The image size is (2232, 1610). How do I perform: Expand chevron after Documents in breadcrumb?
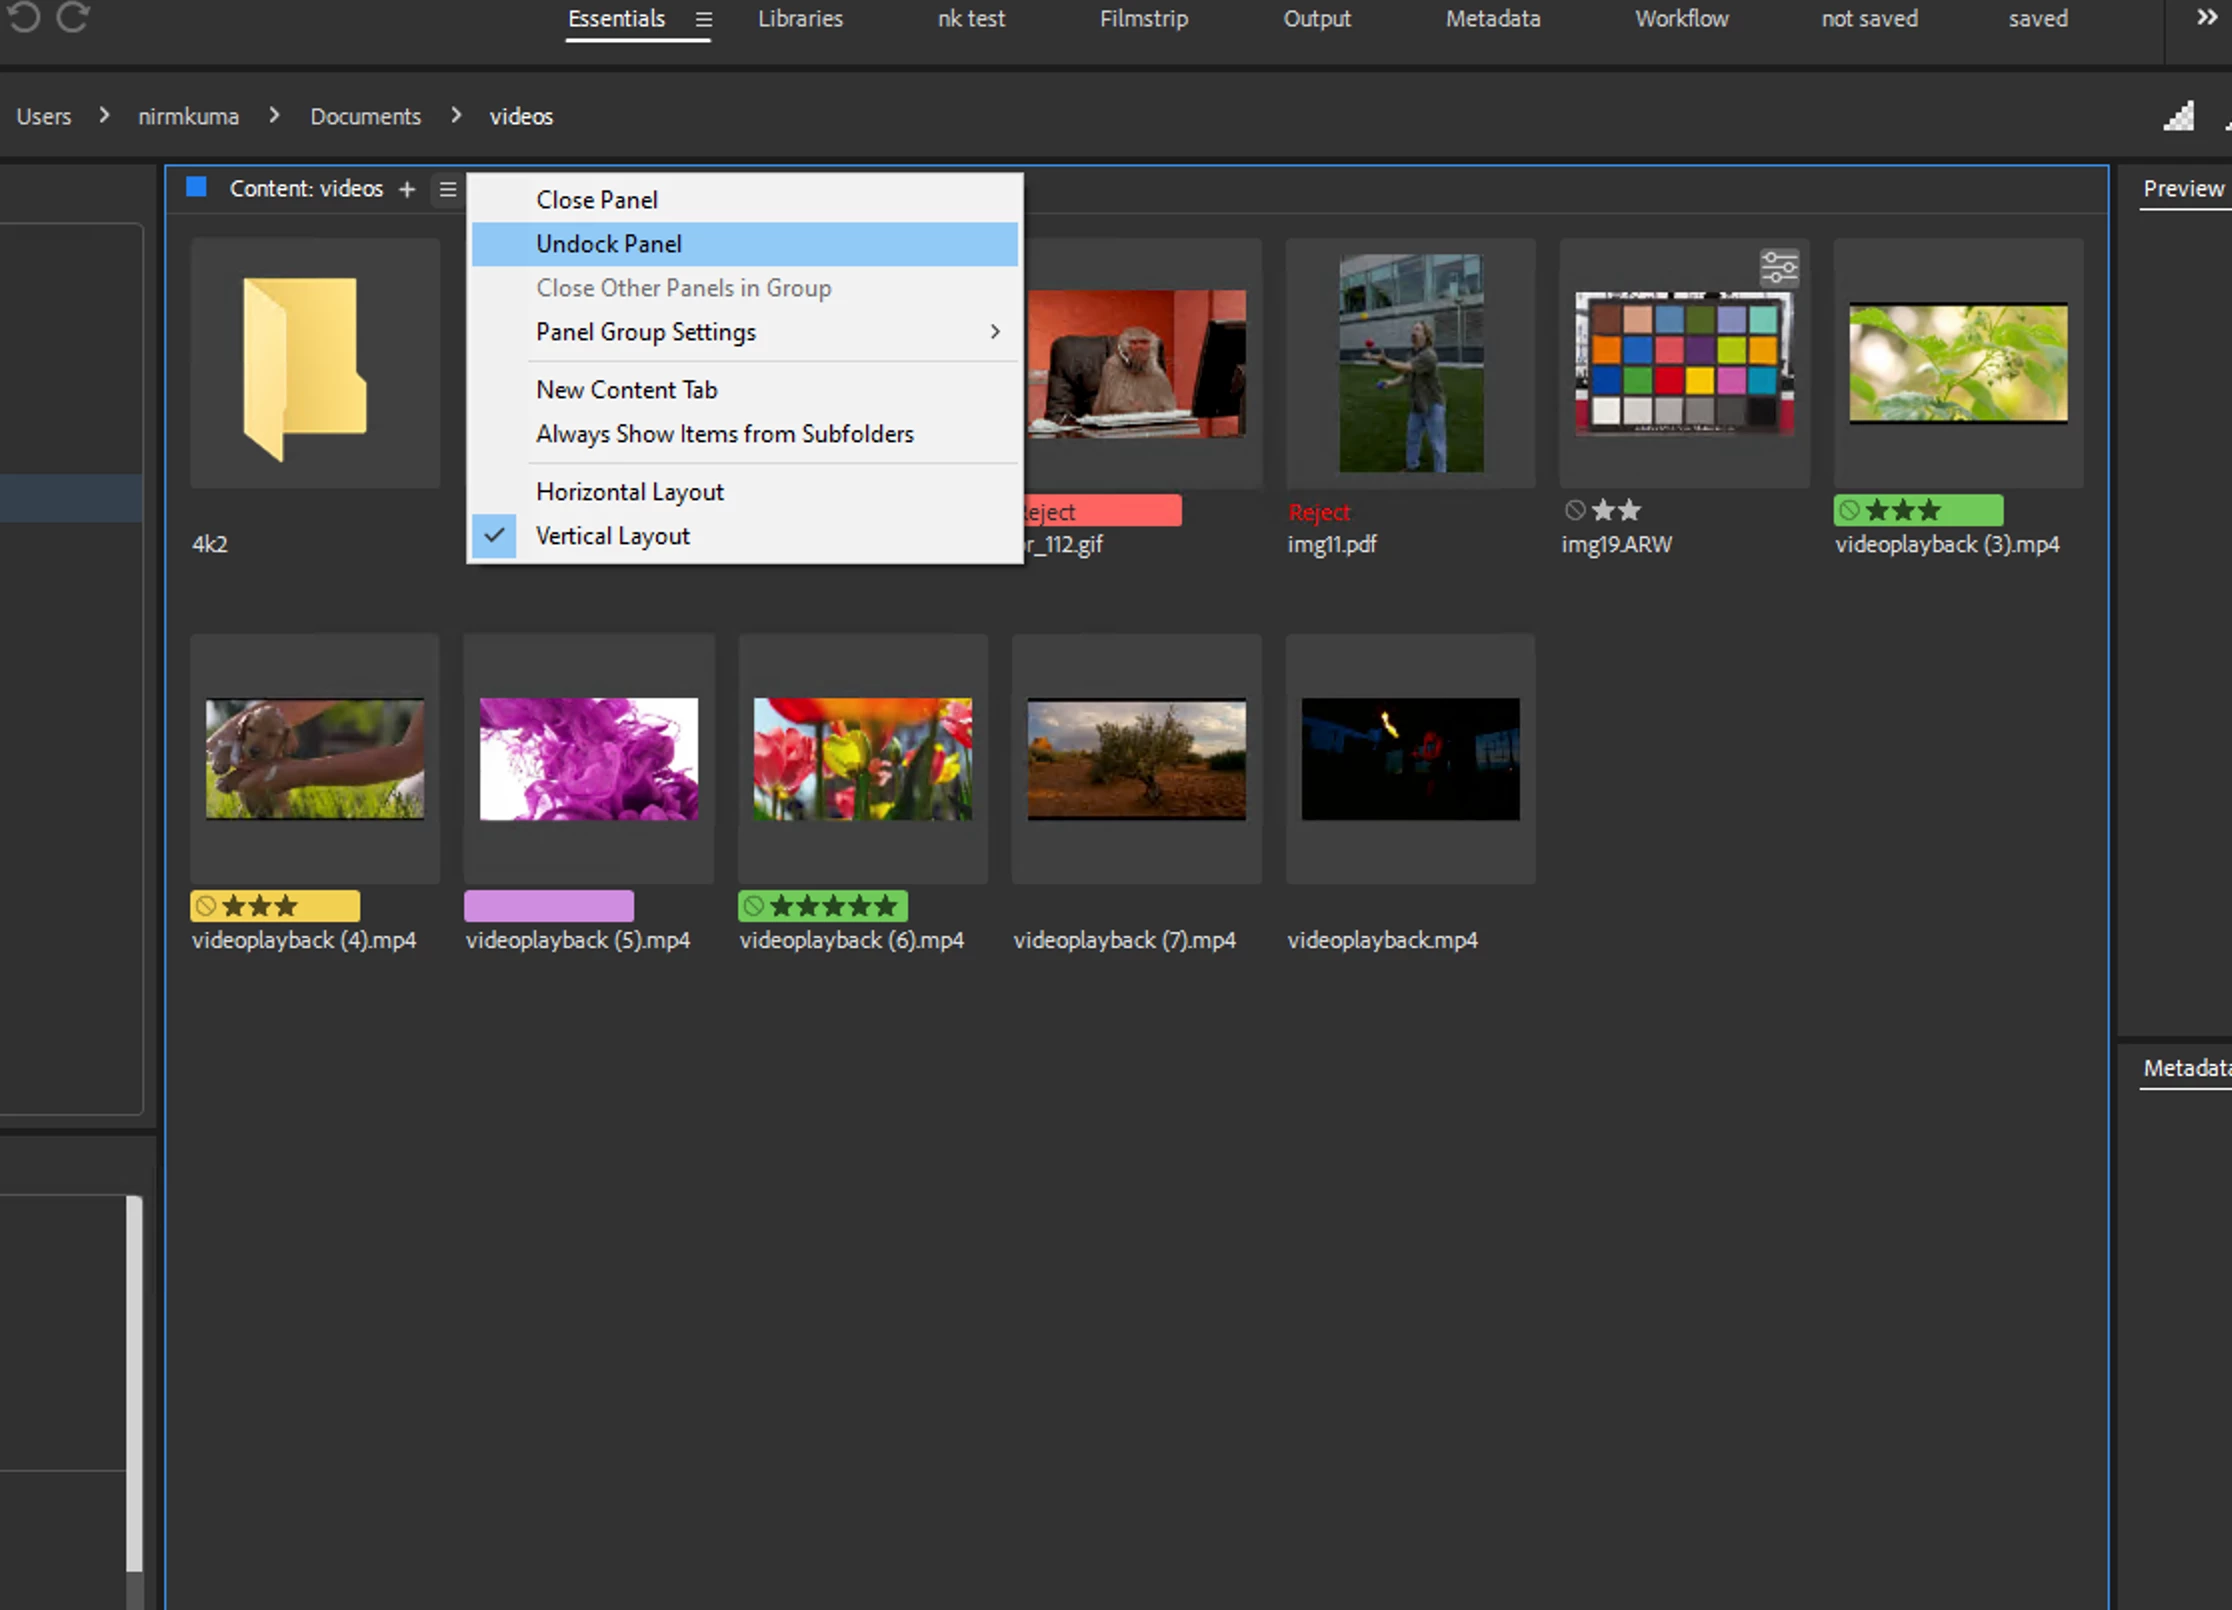coord(456,116)
